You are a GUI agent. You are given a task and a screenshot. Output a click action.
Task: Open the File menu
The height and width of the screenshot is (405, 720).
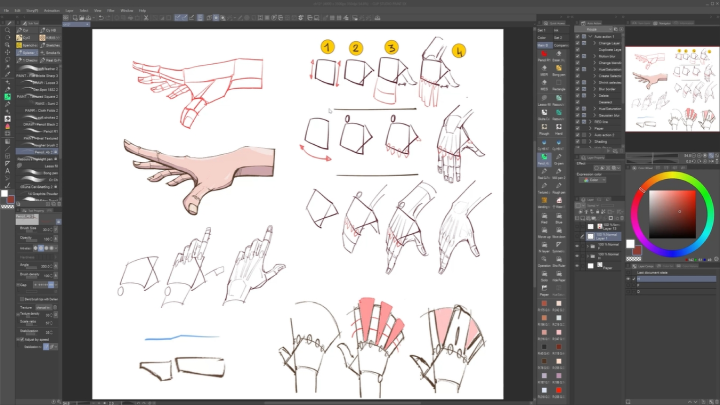click(6, 11)
